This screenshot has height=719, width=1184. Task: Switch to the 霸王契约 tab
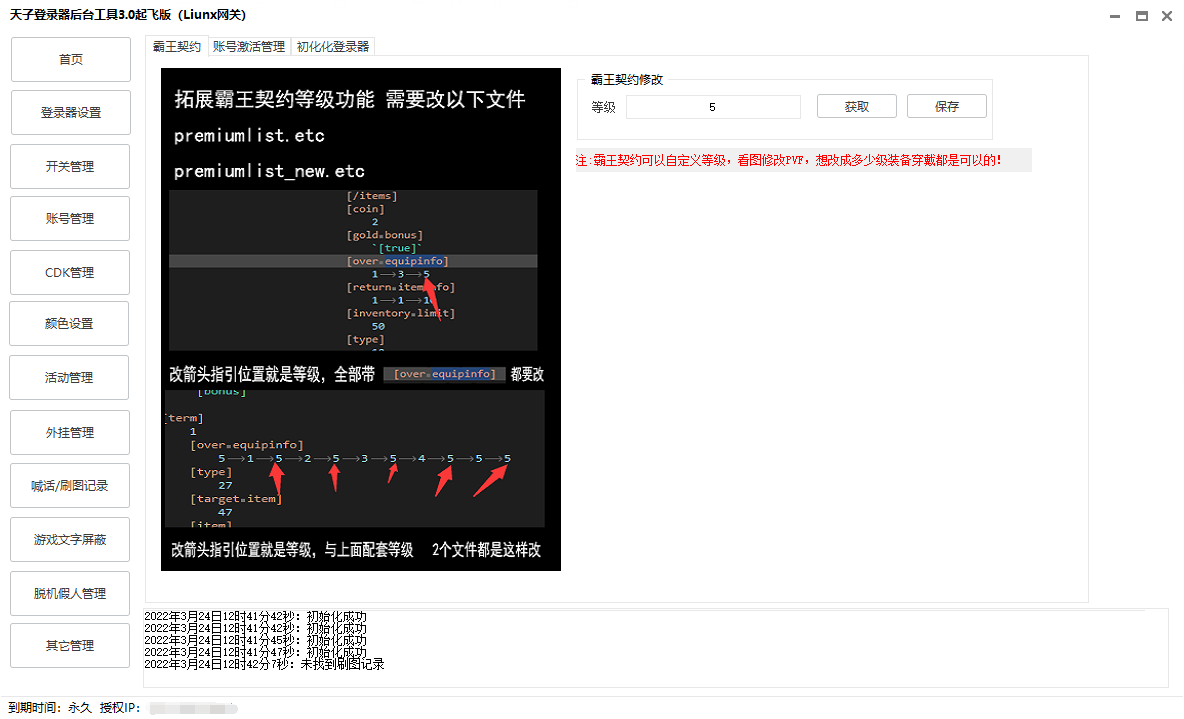click(177, 47)
